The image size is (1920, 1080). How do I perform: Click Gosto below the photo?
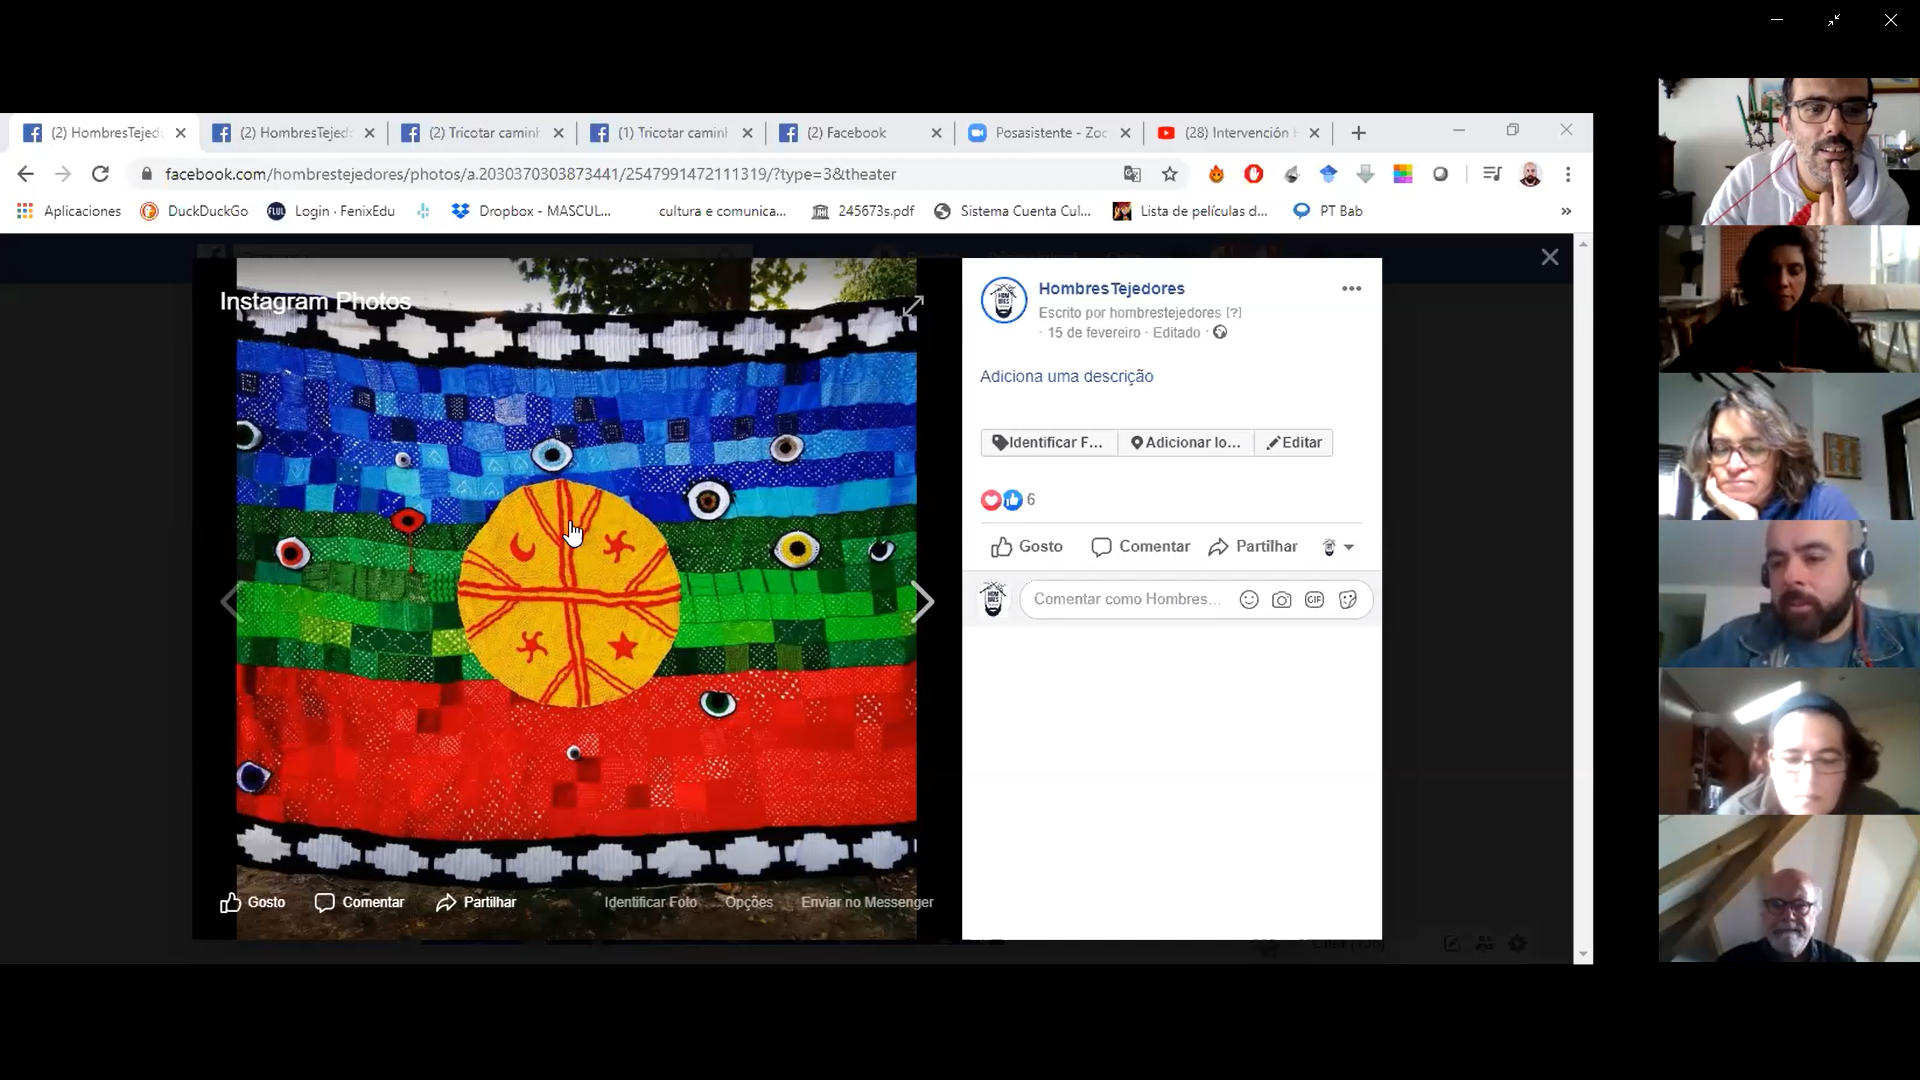click(x=252, y=902)
